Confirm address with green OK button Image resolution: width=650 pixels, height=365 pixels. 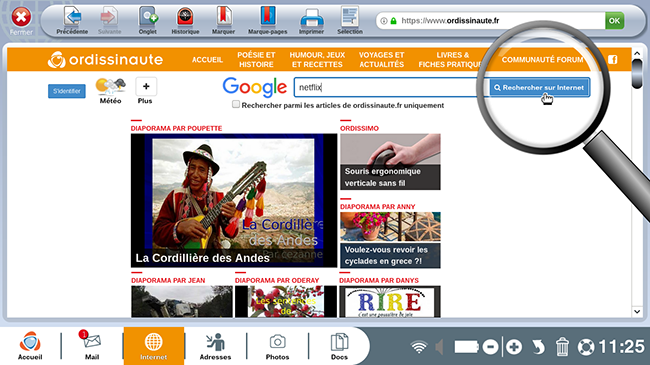pyautogui.click(x=614, y=21)
